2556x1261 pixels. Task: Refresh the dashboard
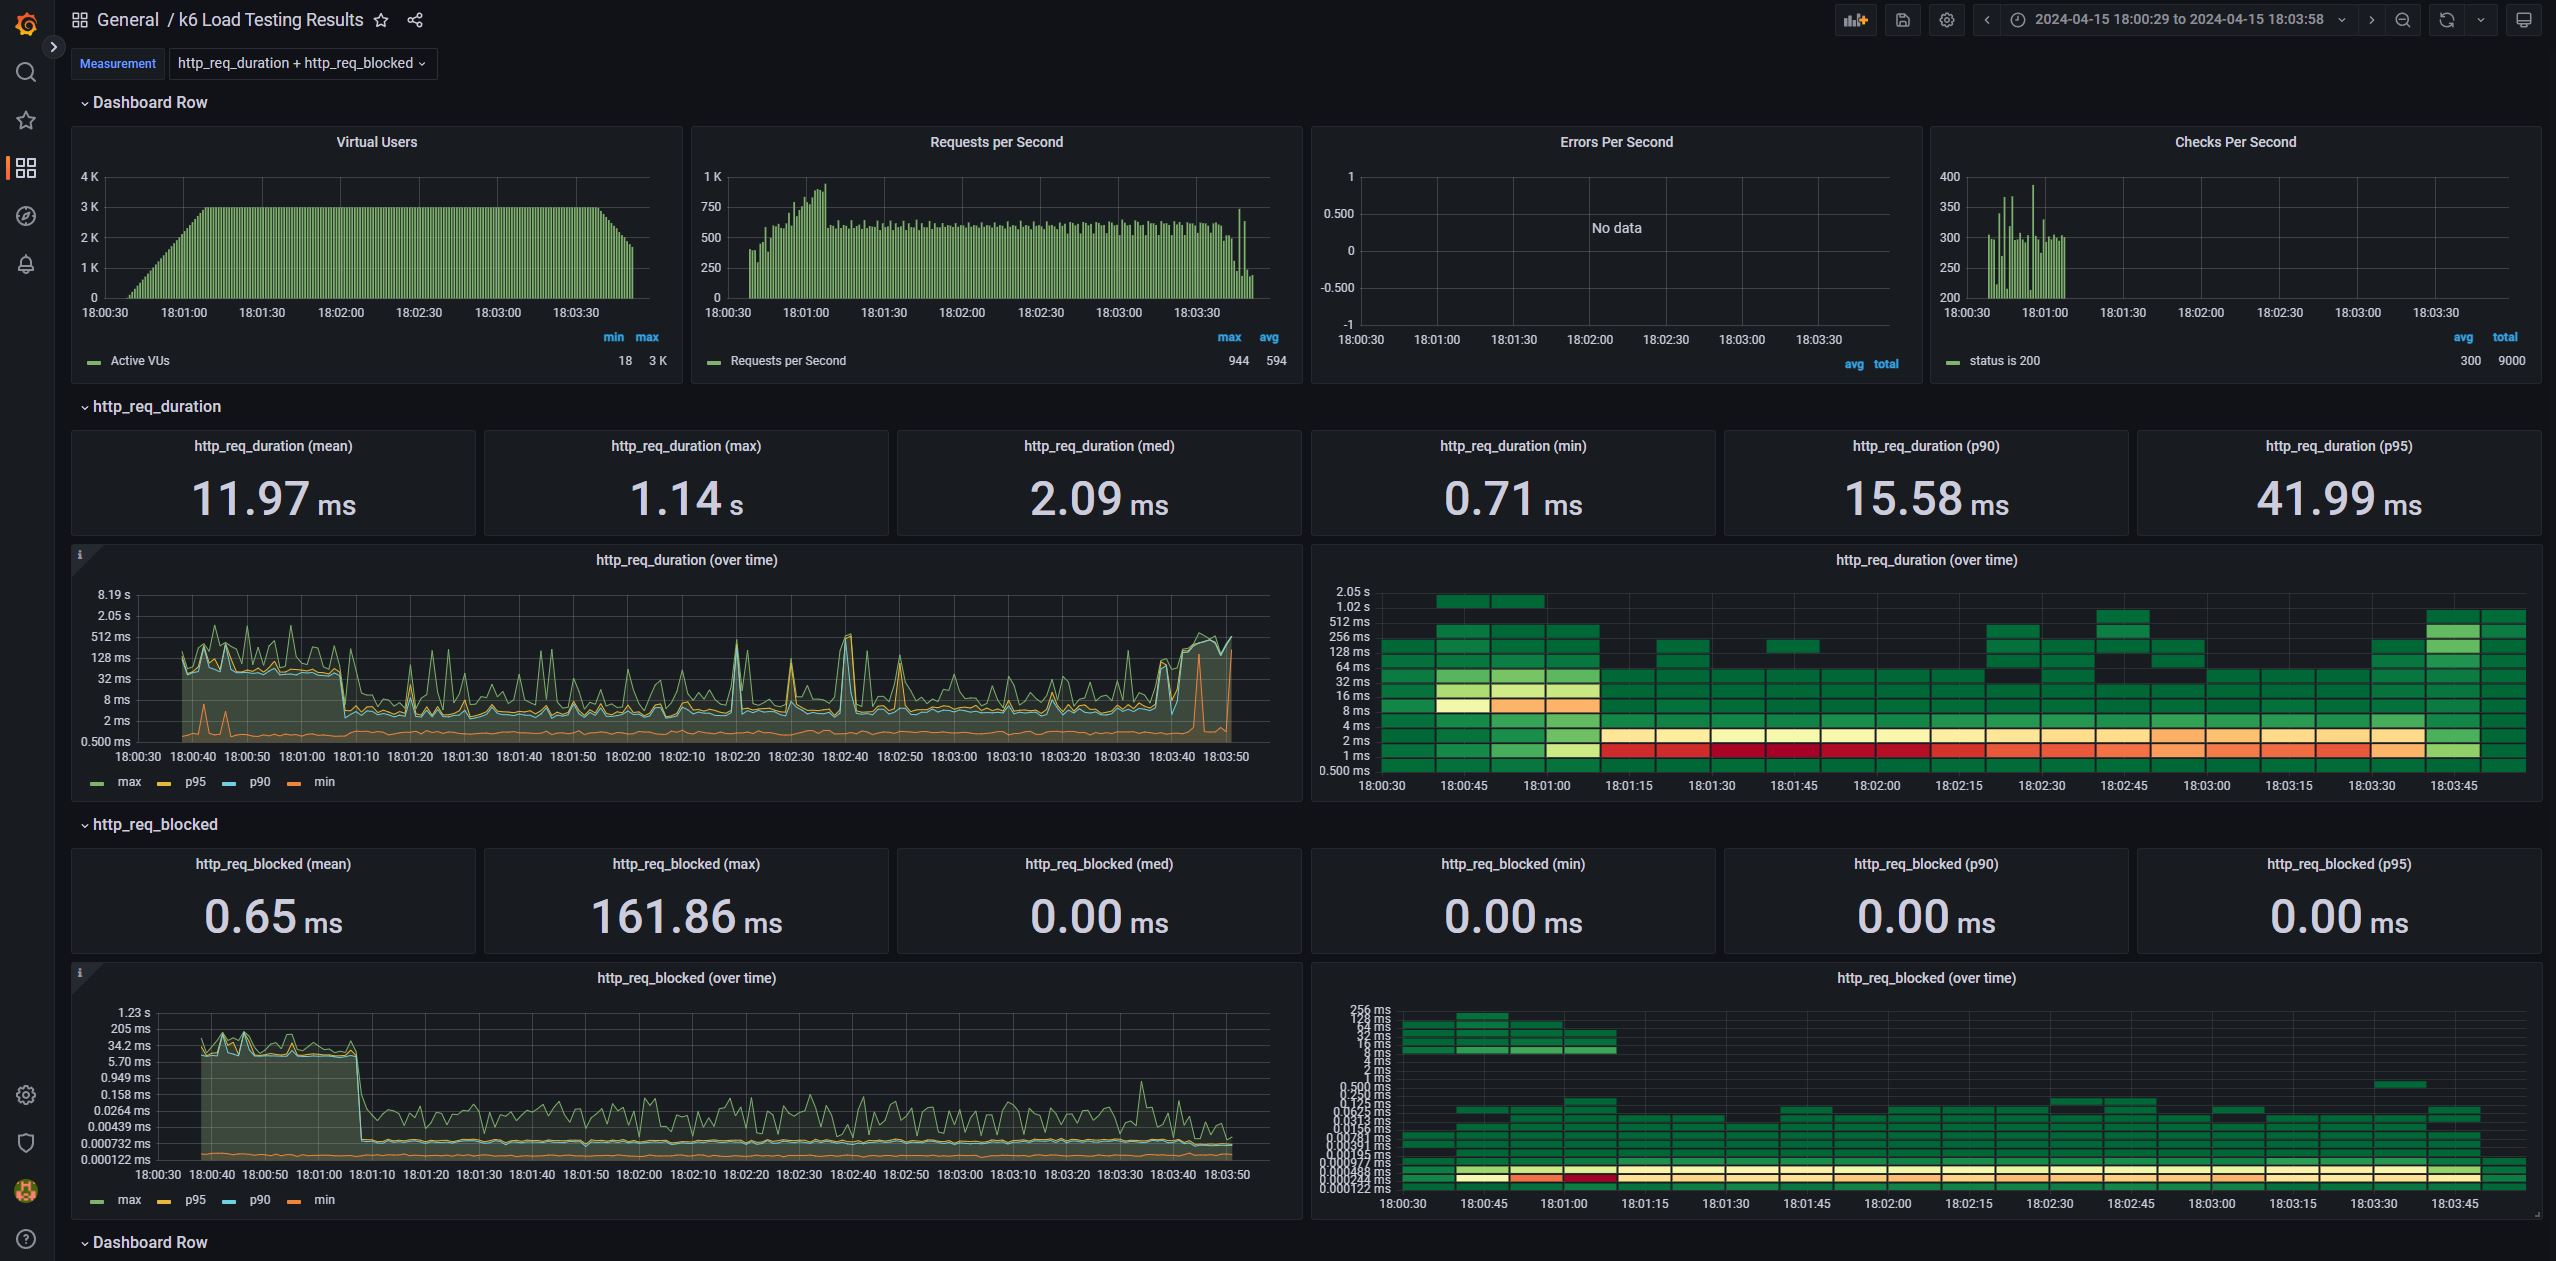[x=2447, y=20]
